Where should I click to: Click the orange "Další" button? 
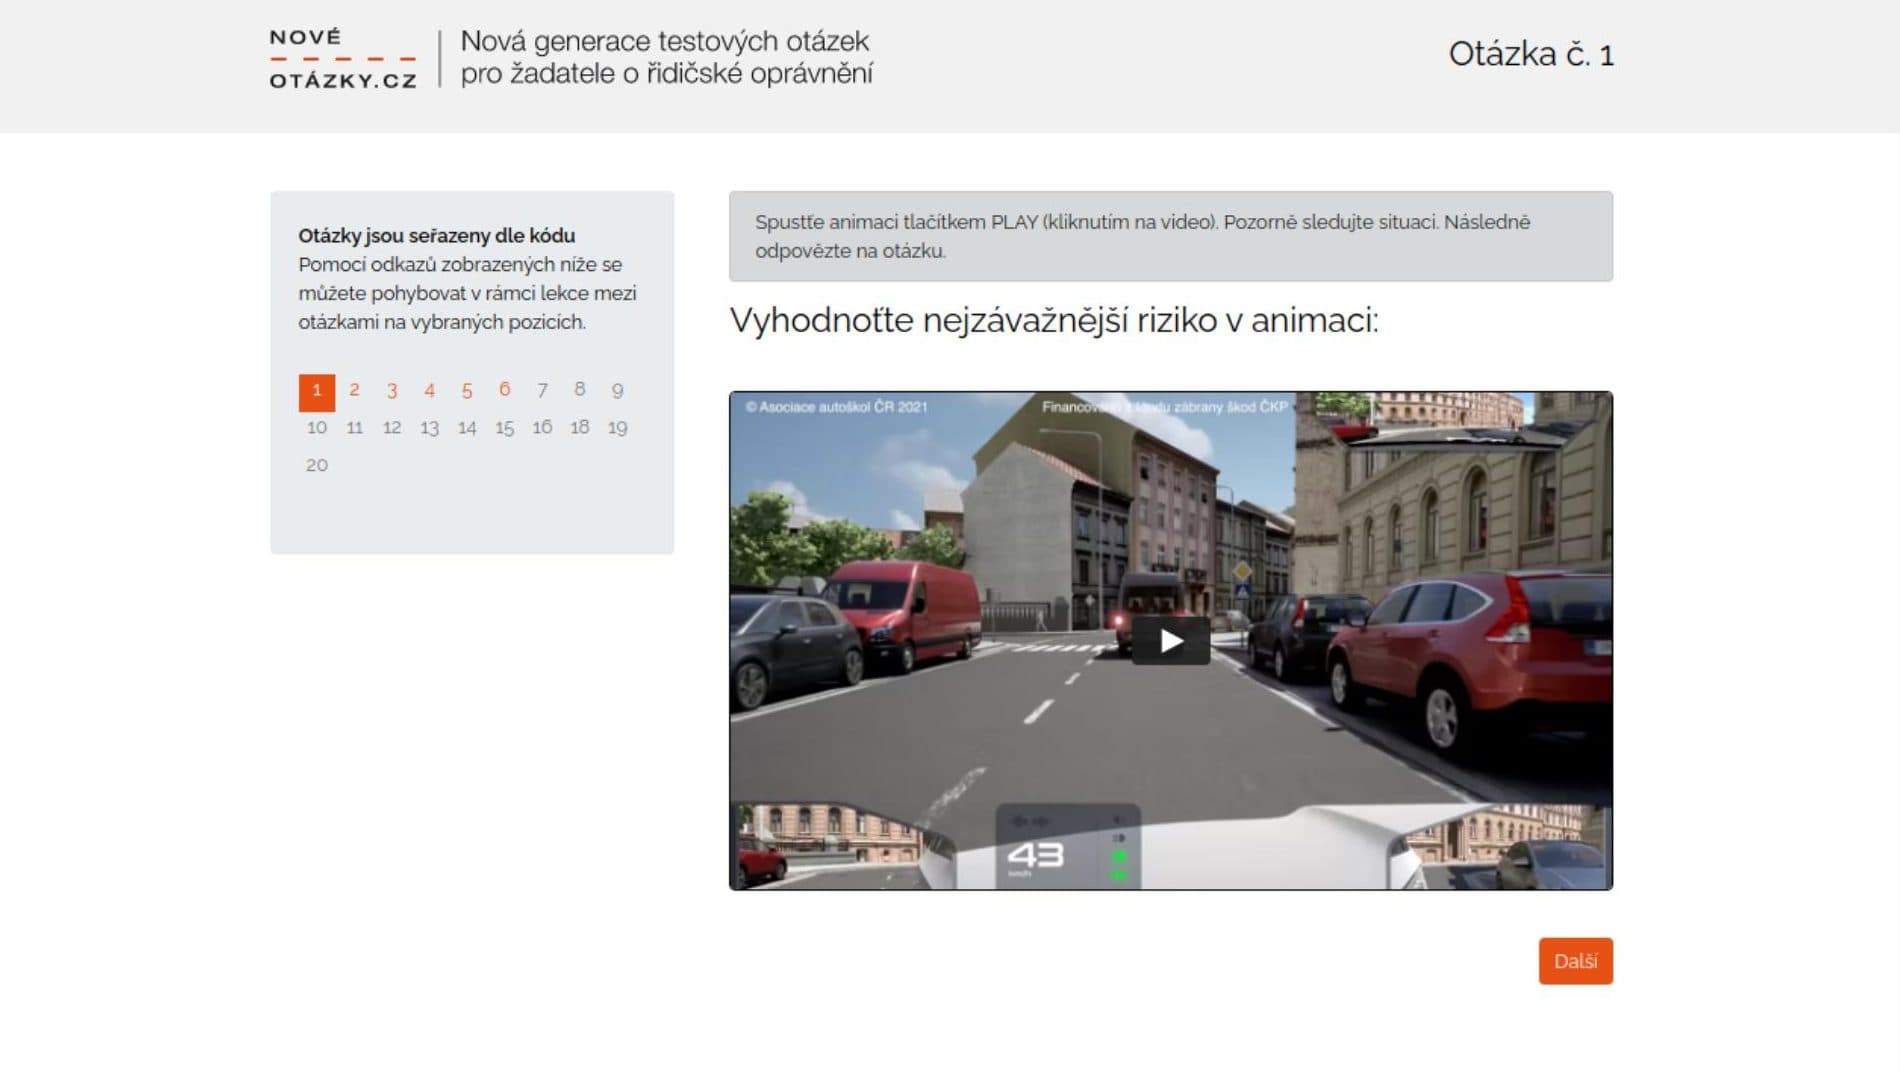point(1575,961)
